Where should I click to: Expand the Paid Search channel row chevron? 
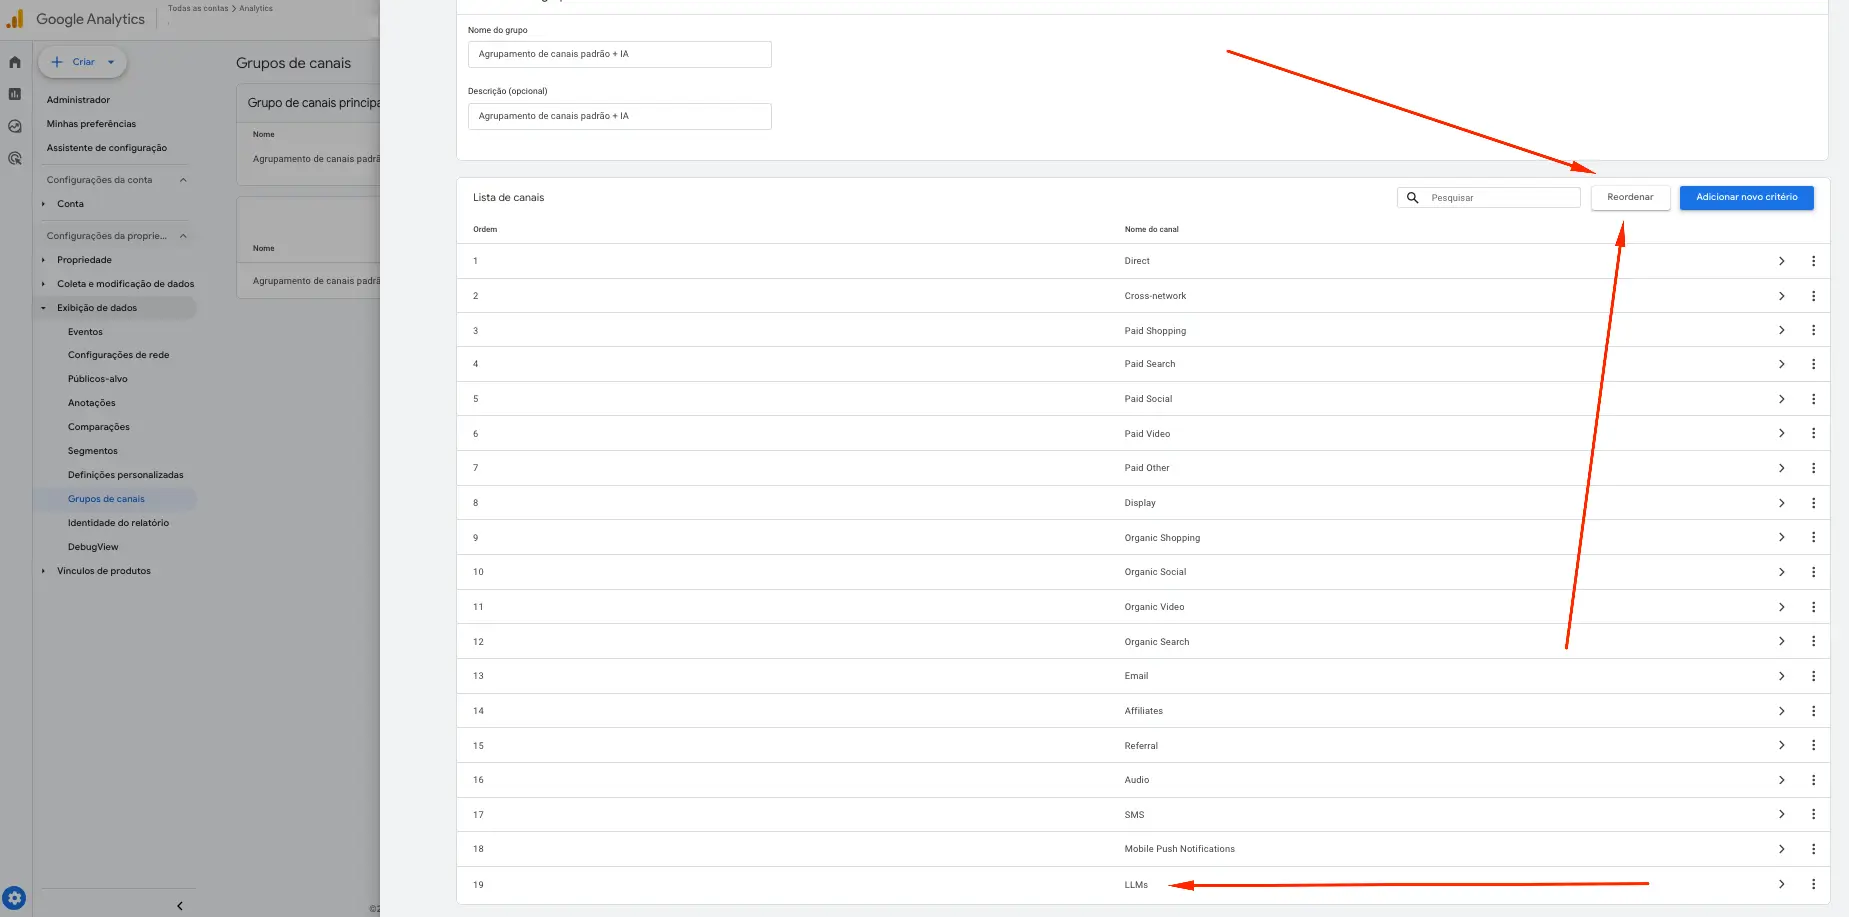point(1781,364)
